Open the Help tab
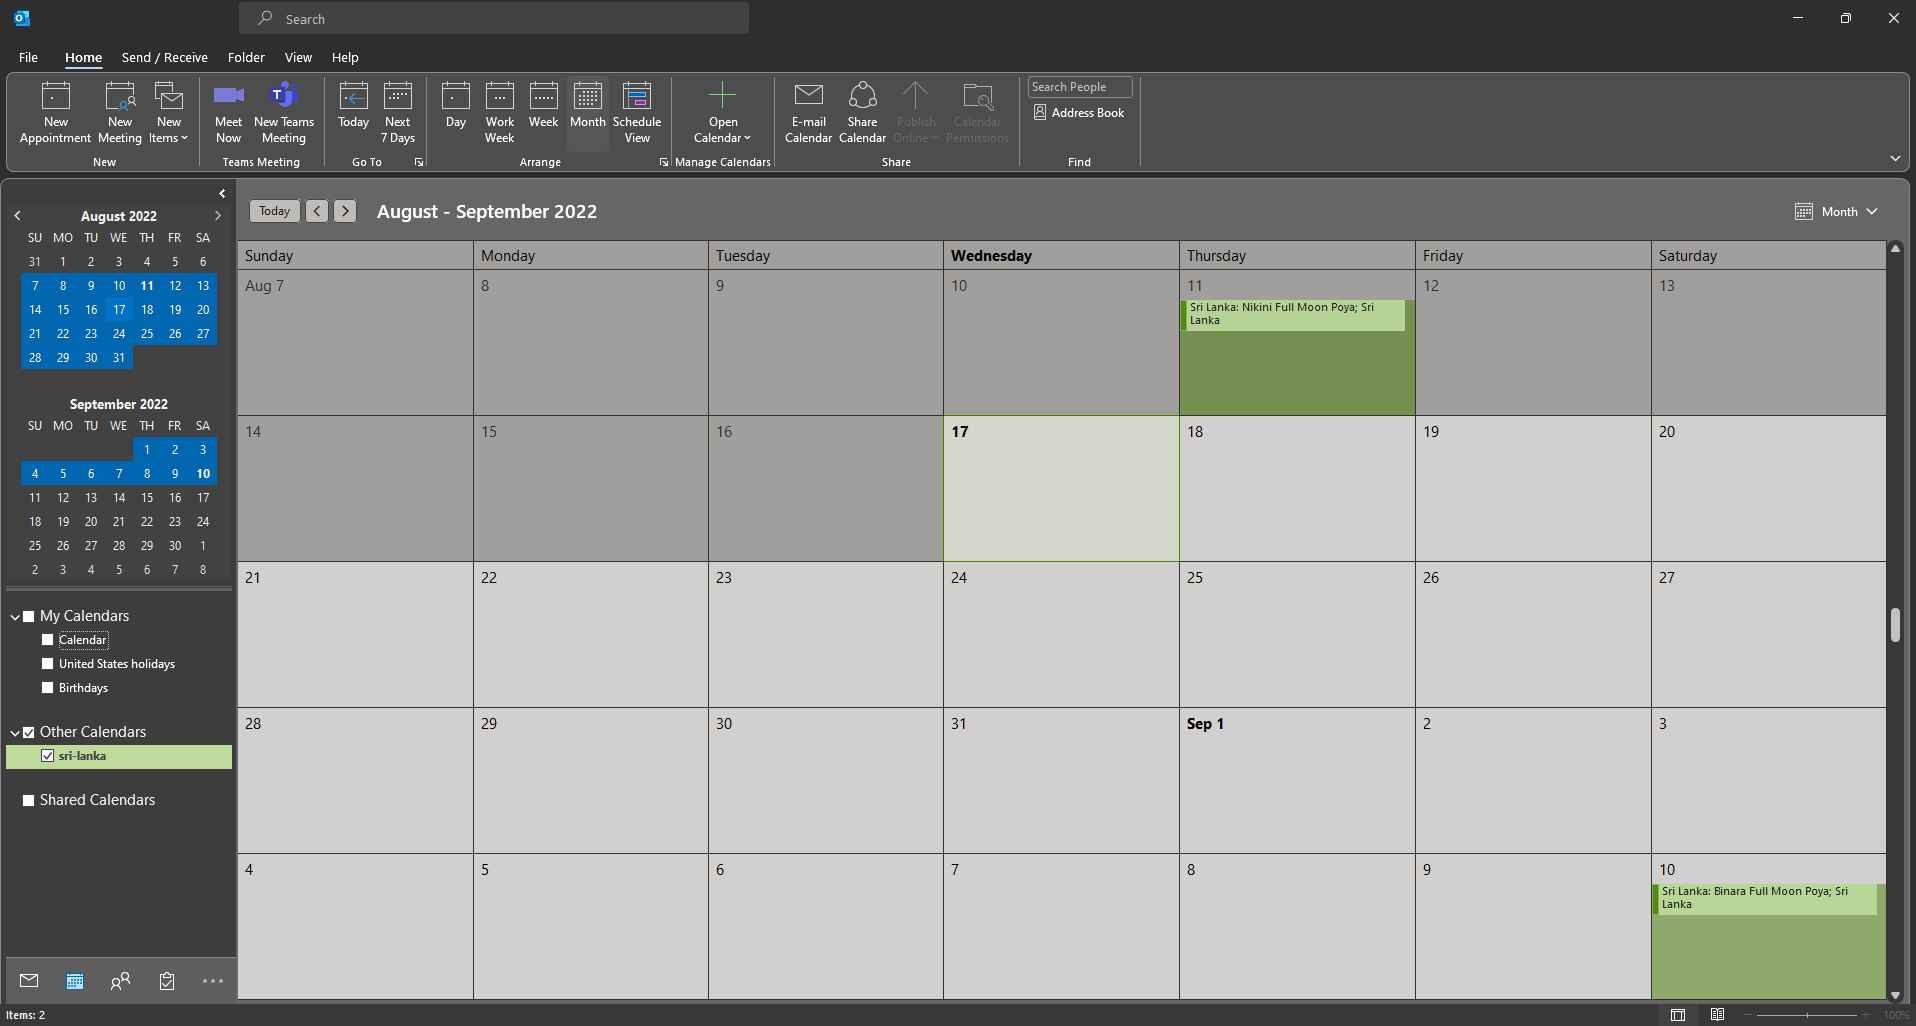Viewport: 1916px width, 1026px height. pos(345,57)
